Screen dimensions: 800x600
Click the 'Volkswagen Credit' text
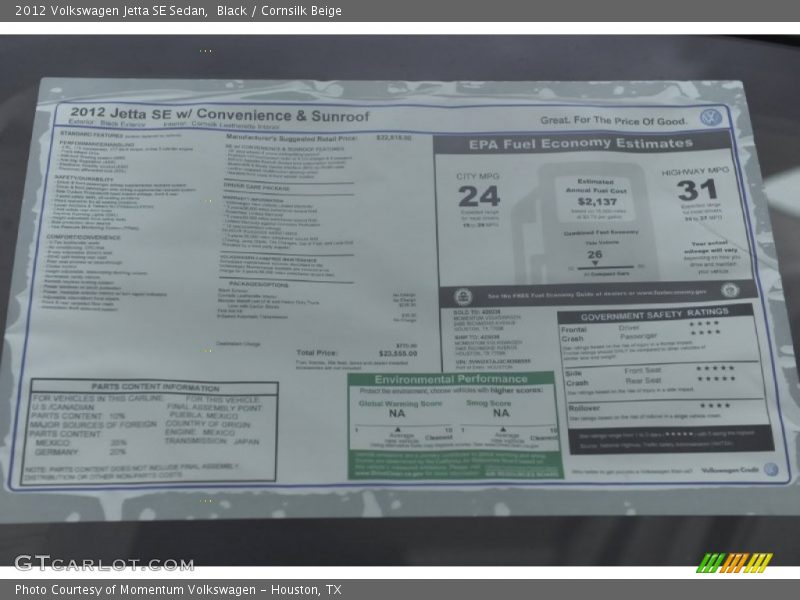[730, 470]
